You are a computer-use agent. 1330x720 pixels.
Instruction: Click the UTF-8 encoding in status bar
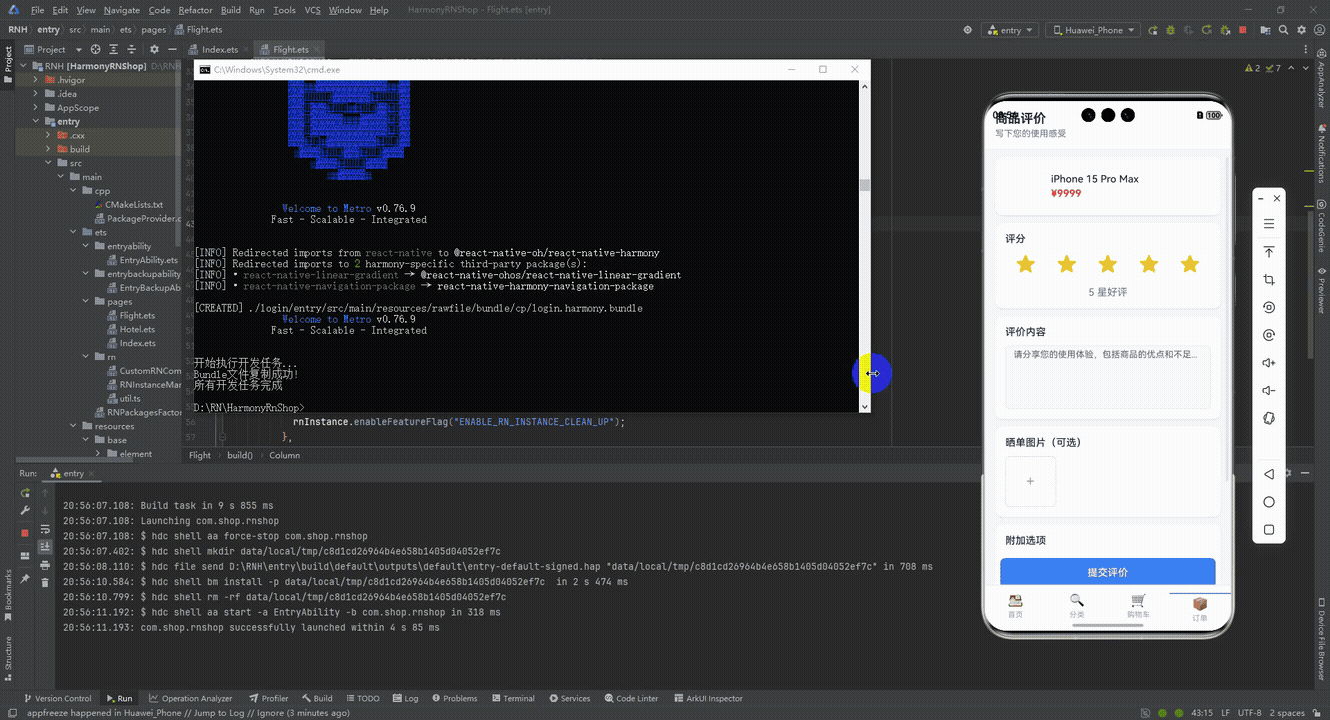coord(1249,713)
